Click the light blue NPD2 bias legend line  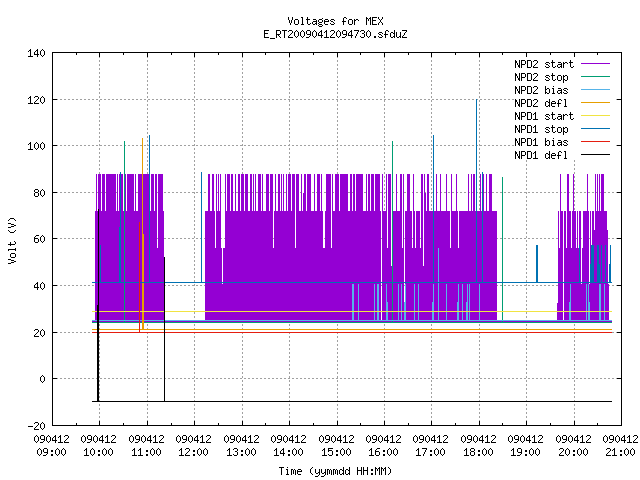click(x=595, y=89)
